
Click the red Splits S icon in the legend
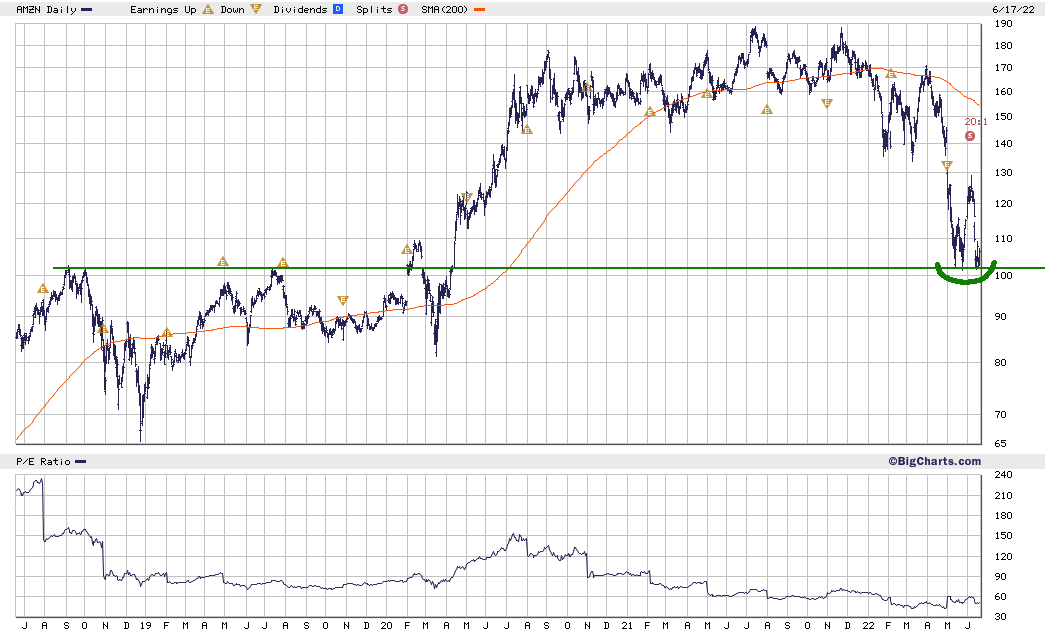[403, 9]
